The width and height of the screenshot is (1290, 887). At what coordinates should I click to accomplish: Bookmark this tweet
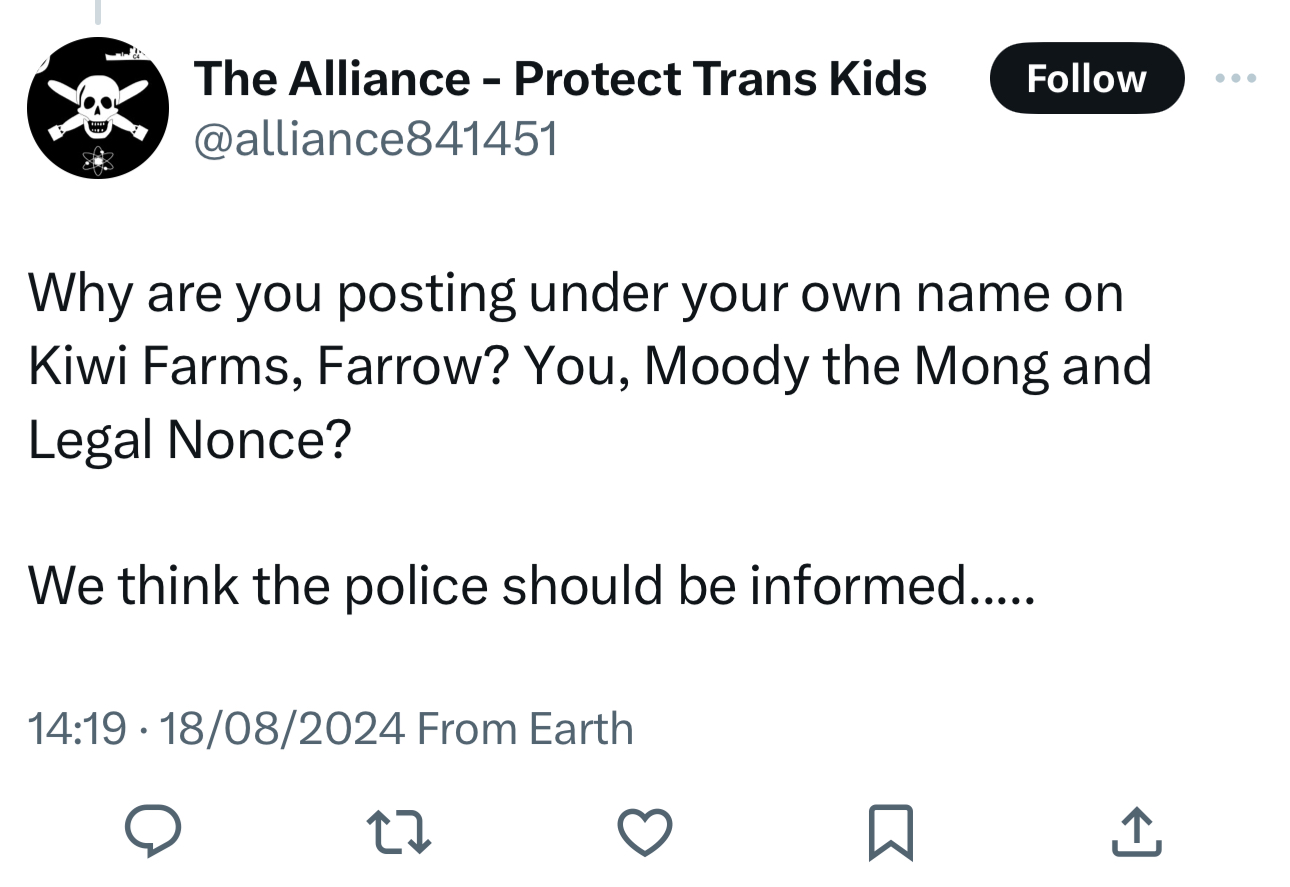[x=889, y=832]
